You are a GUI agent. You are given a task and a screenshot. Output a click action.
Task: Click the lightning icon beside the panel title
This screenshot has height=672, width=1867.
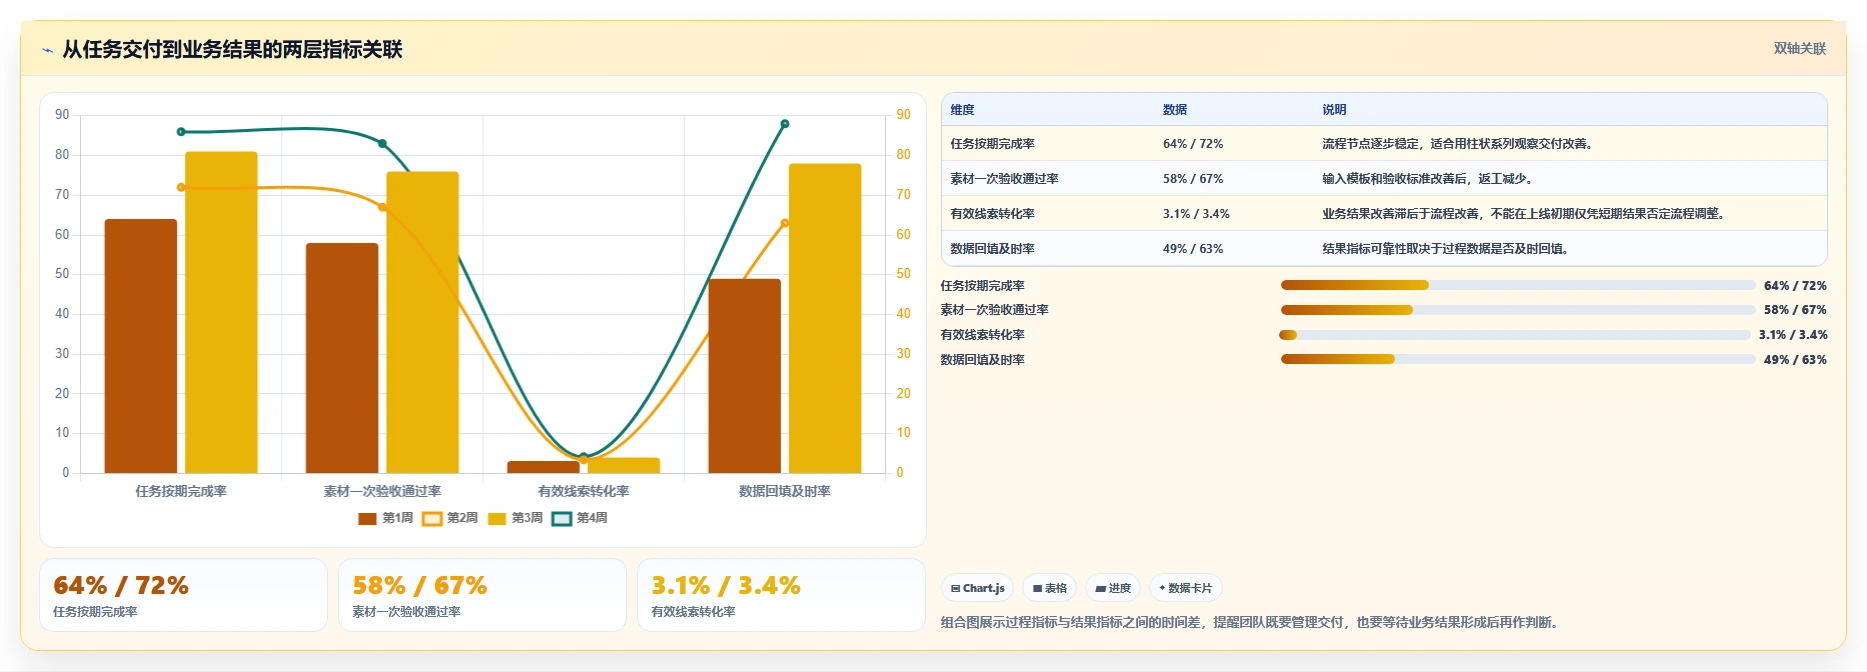click(47, 50)
